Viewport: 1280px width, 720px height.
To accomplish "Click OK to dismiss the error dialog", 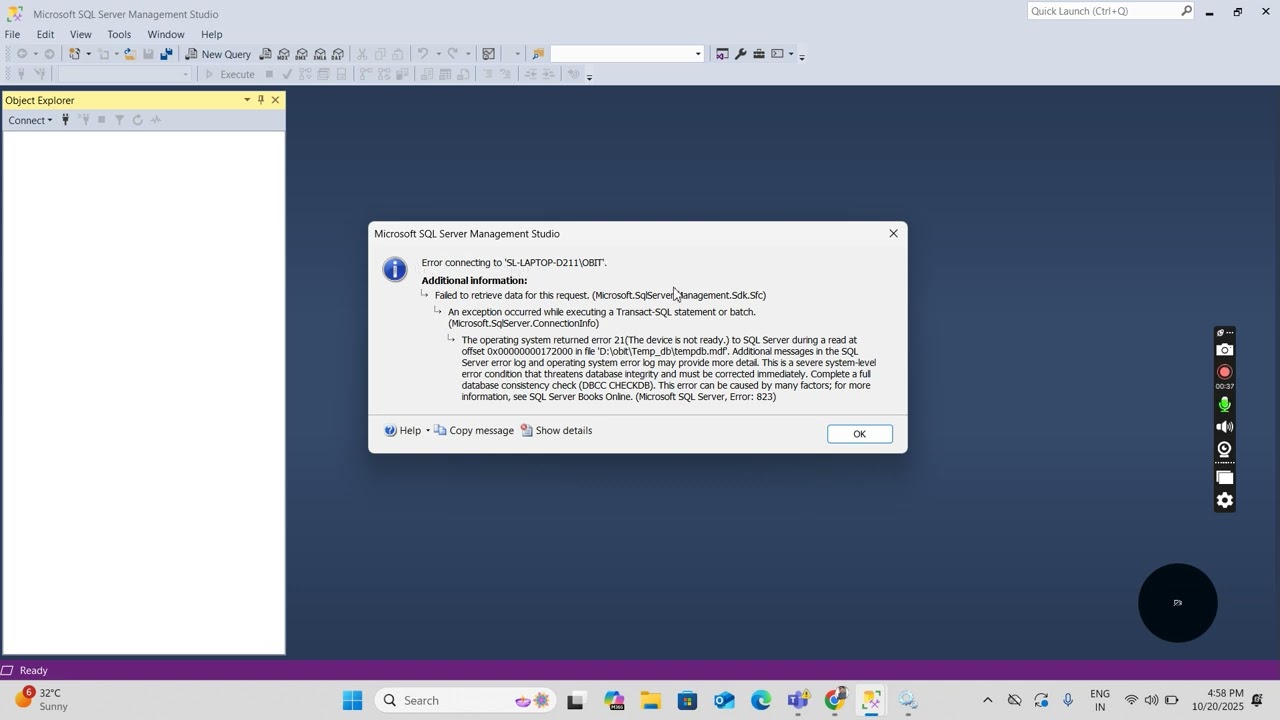I will click(x=859, y=434).
